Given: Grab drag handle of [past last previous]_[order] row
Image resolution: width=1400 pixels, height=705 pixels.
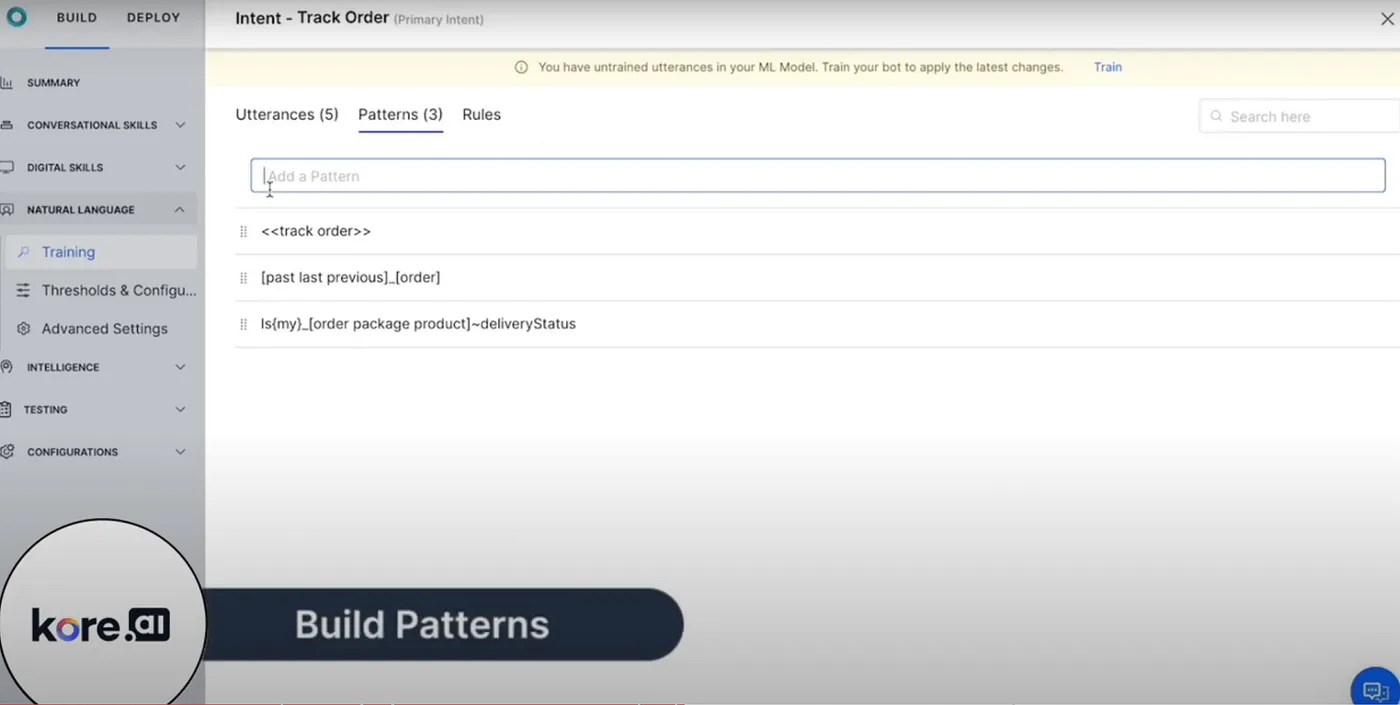Looking at the screenshot, I should point(243,277).
